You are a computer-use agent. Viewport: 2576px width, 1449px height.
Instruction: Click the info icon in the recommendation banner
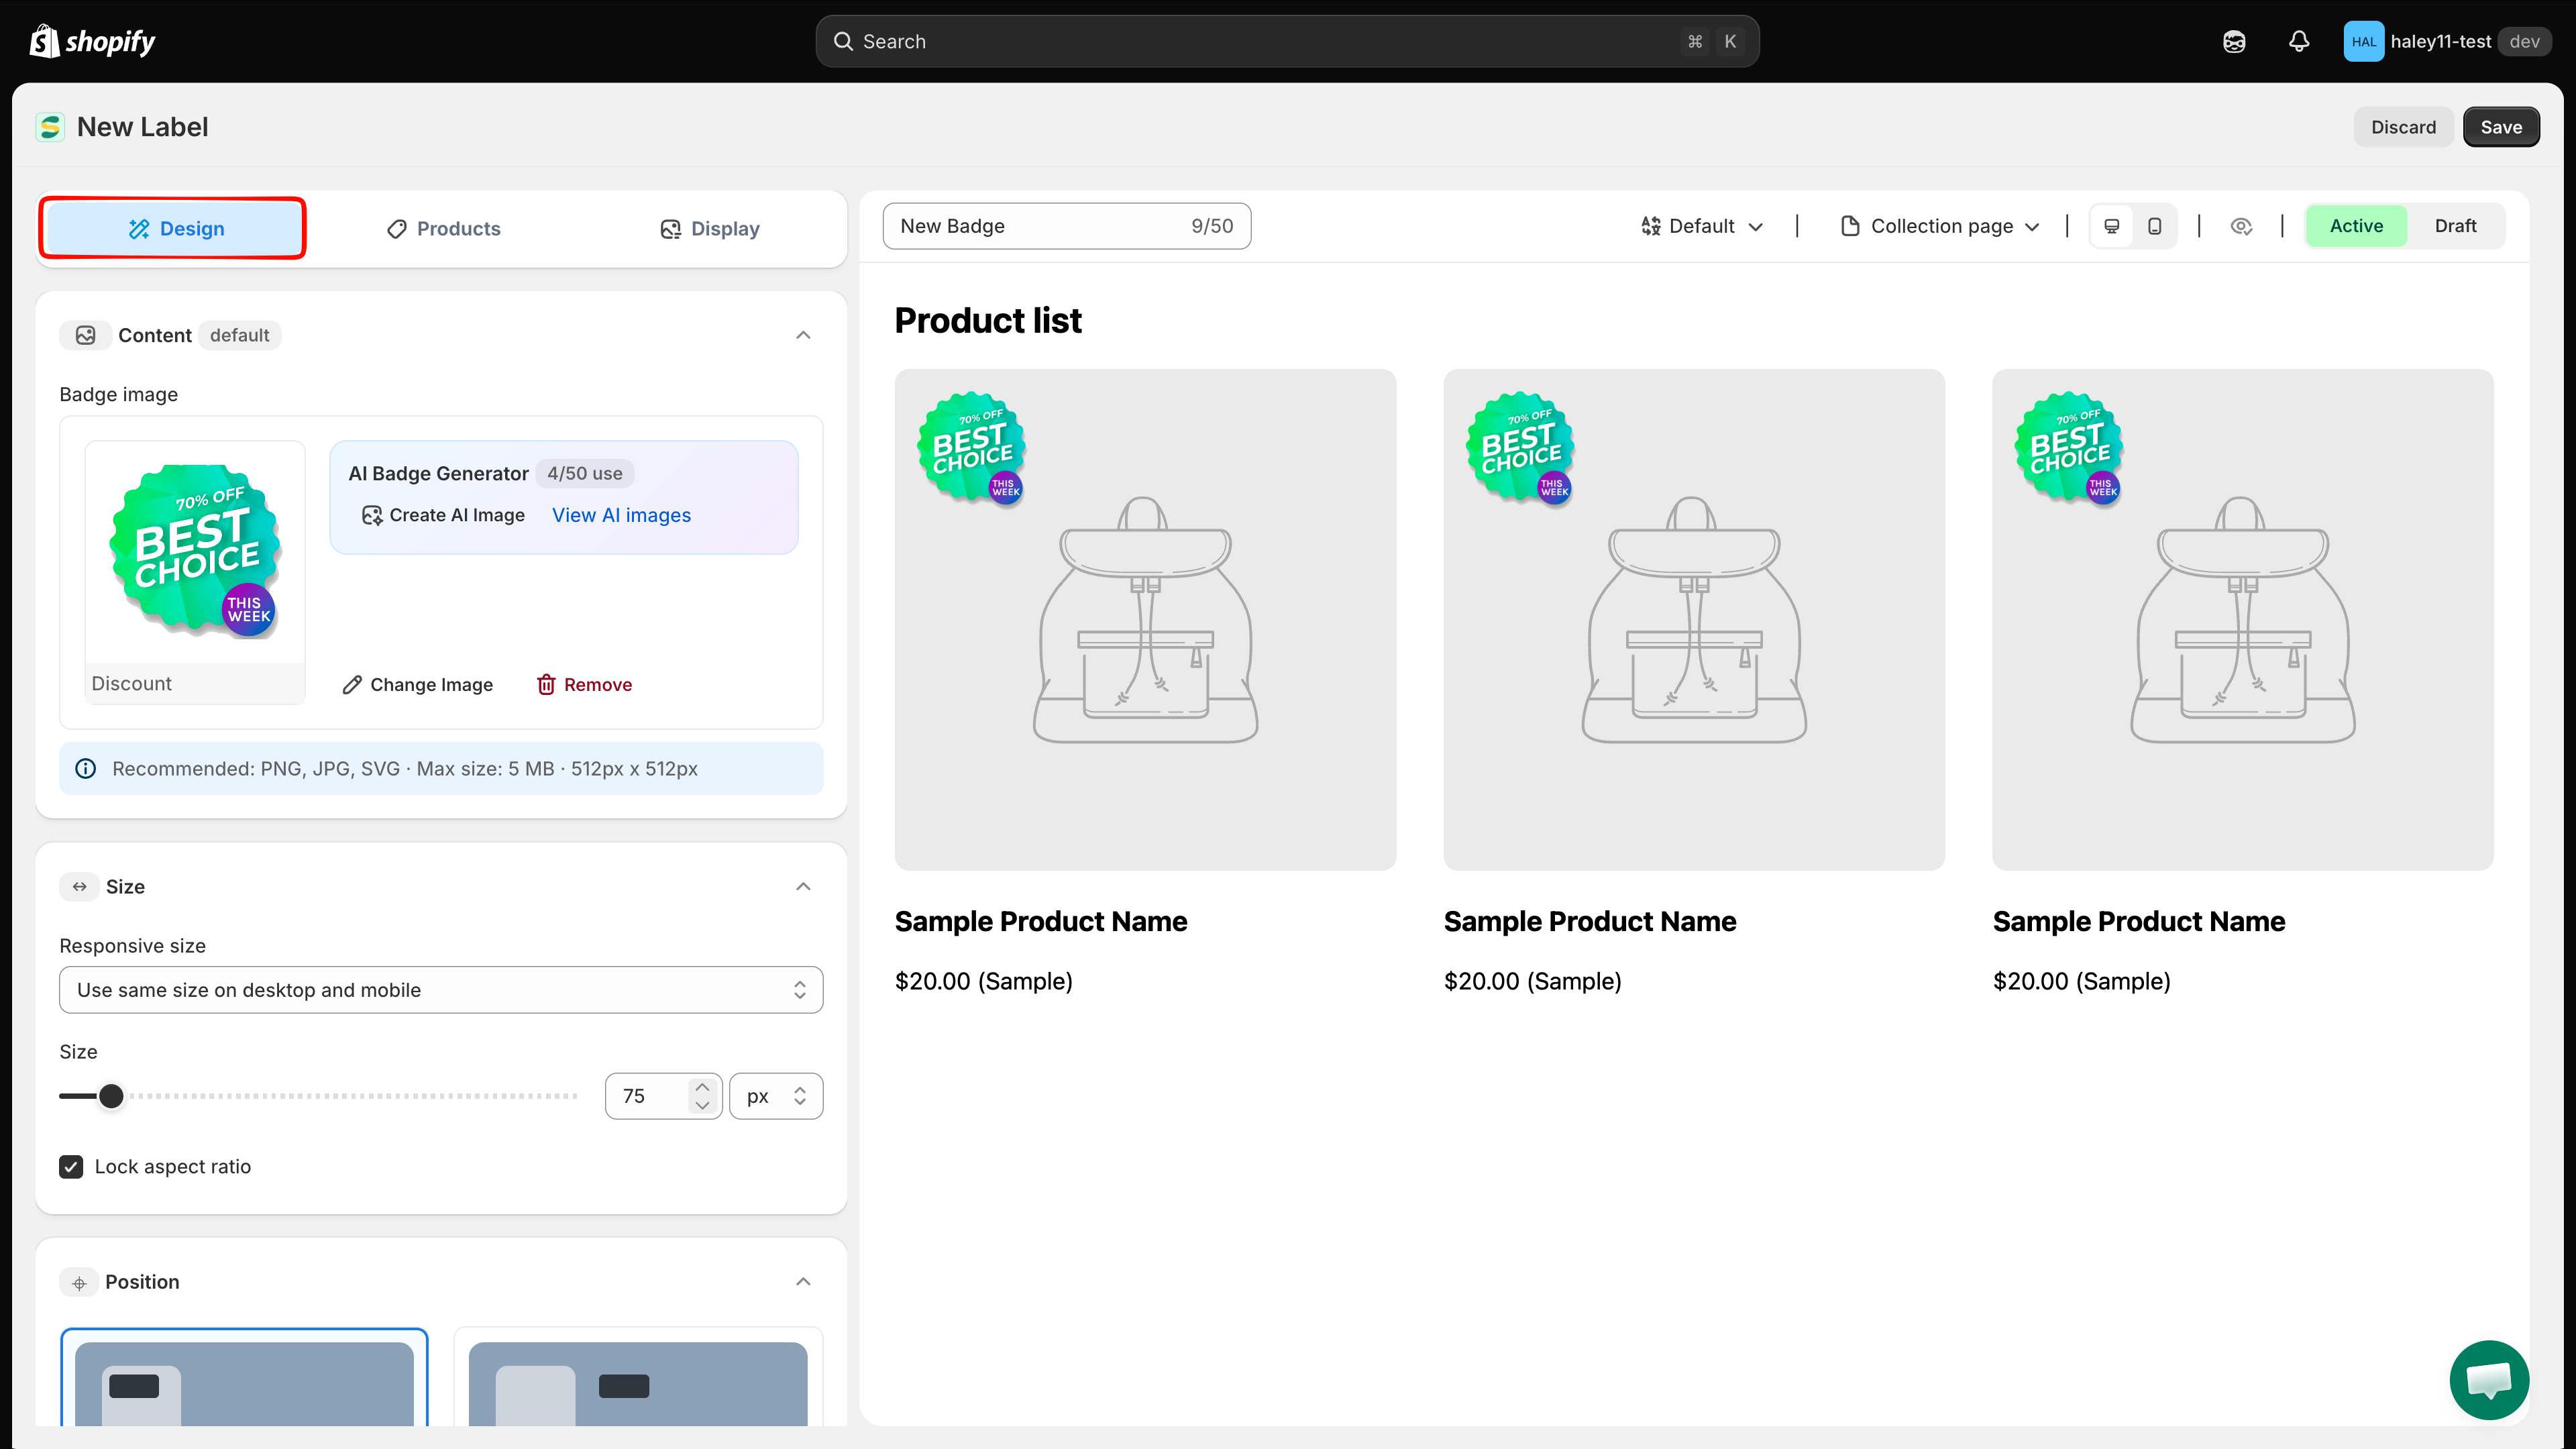click(x=86, y=768)
